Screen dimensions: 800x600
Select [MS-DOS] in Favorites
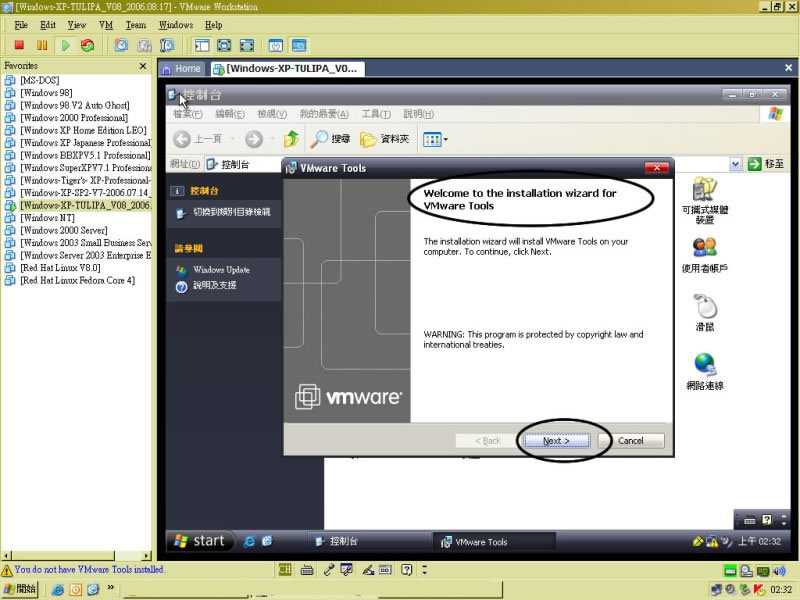click(x=39, y=81)
